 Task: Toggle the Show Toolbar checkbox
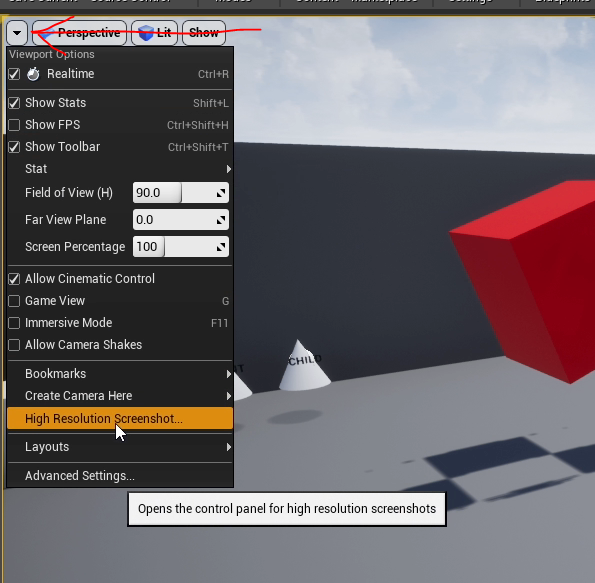14,147
